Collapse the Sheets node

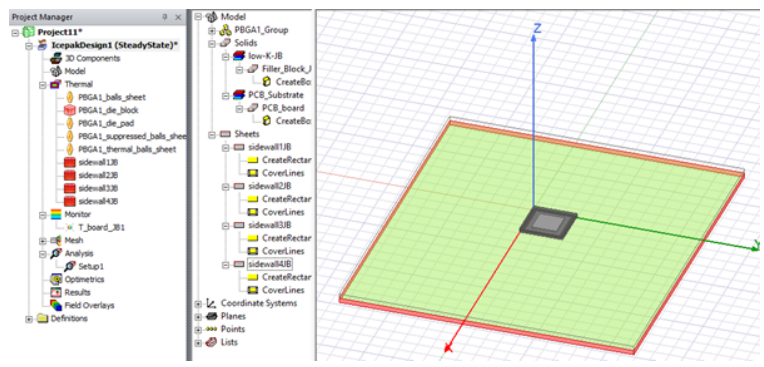(x=211, y=134)
